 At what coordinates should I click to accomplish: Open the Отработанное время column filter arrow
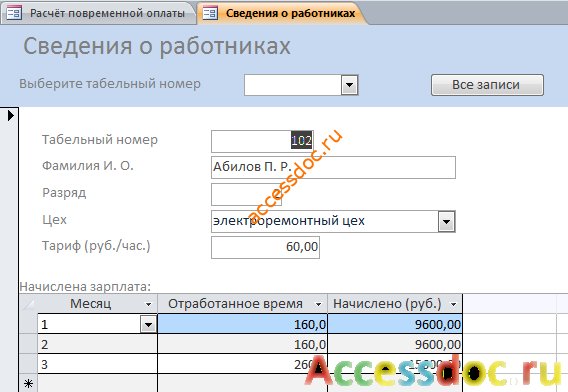tap(318, 304)
